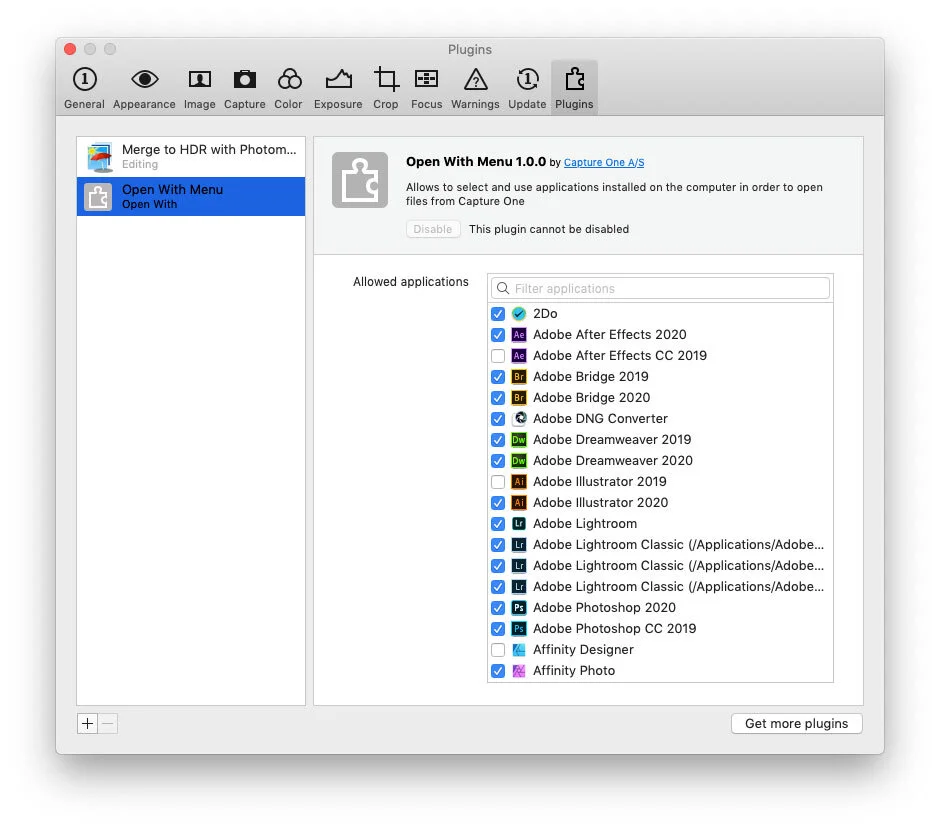Open the Update preferences icon
Image resolution: width=940 pixels, height=828 pixels.
click(528, 79)
